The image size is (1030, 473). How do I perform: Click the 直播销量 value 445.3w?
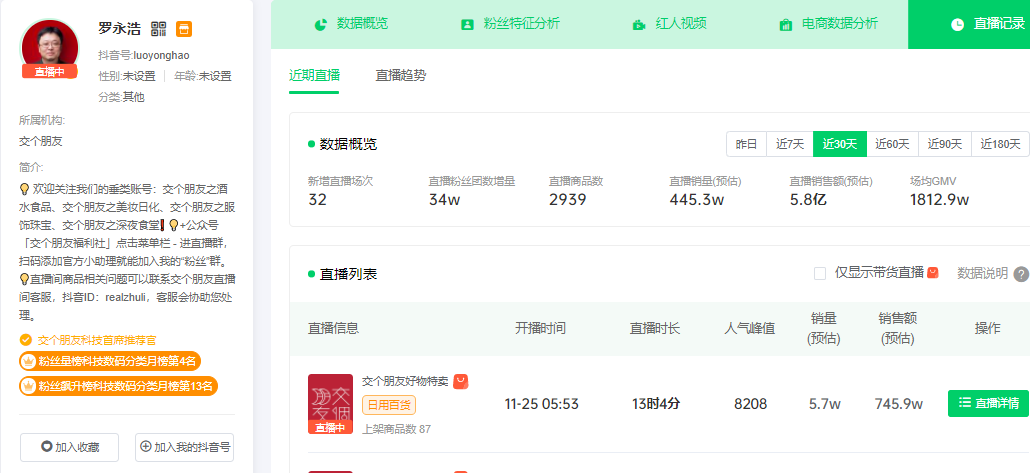(x=696, y=200)
